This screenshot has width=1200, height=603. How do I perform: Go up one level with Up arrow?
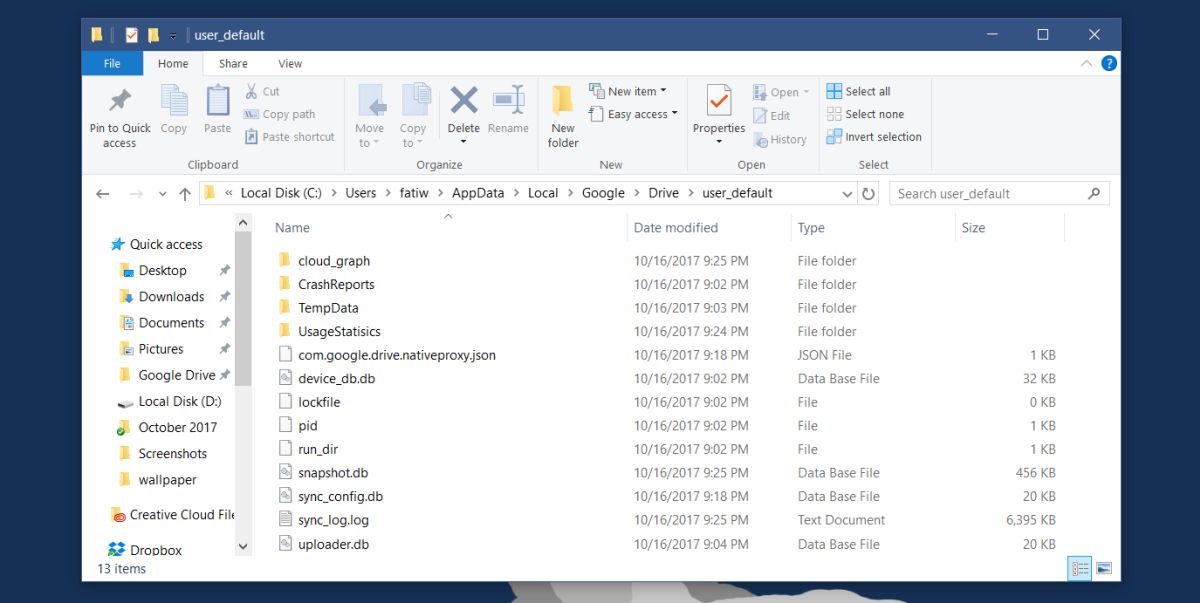pyautogui.click(x=184, y=194)
